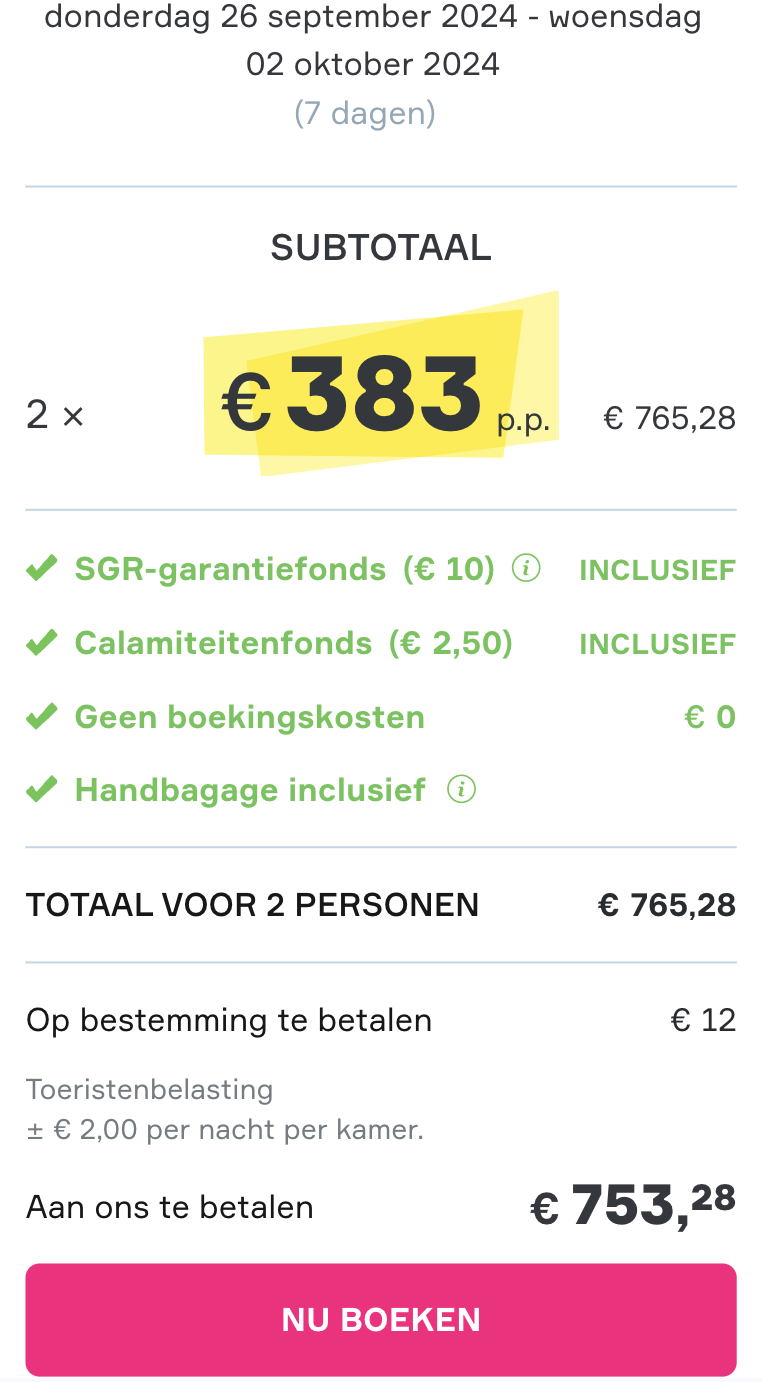
Task: Click the Handbagage inclusief text
Action: pos(251,790)
